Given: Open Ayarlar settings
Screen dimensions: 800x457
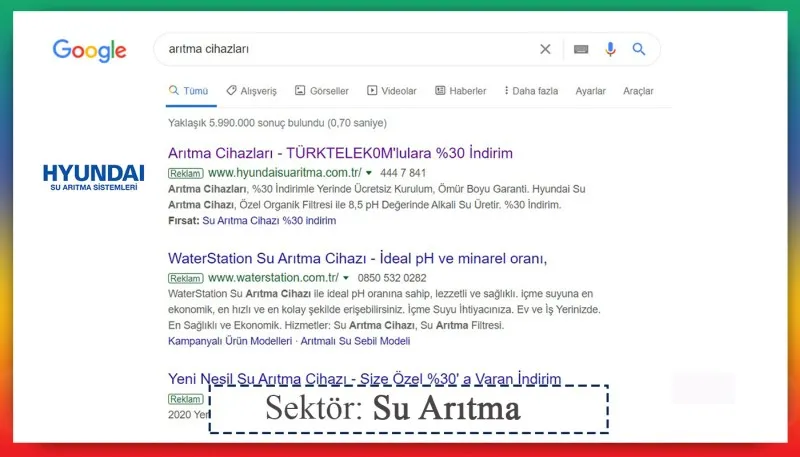Looking at the screenshot, I should tap(590, 91).
